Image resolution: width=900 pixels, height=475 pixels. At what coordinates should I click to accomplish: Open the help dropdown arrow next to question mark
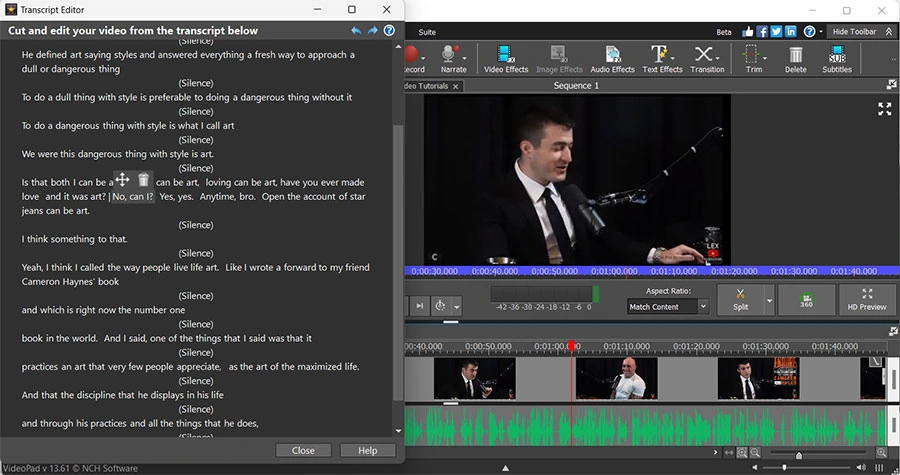pos(820,32)
